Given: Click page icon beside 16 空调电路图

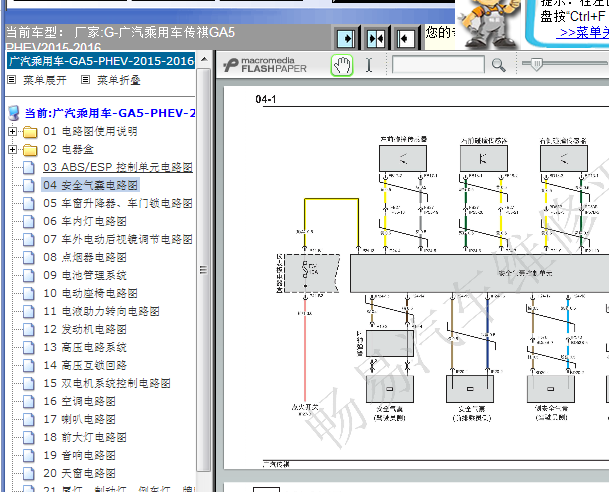Looking at the screenshot, I should 29,402.
